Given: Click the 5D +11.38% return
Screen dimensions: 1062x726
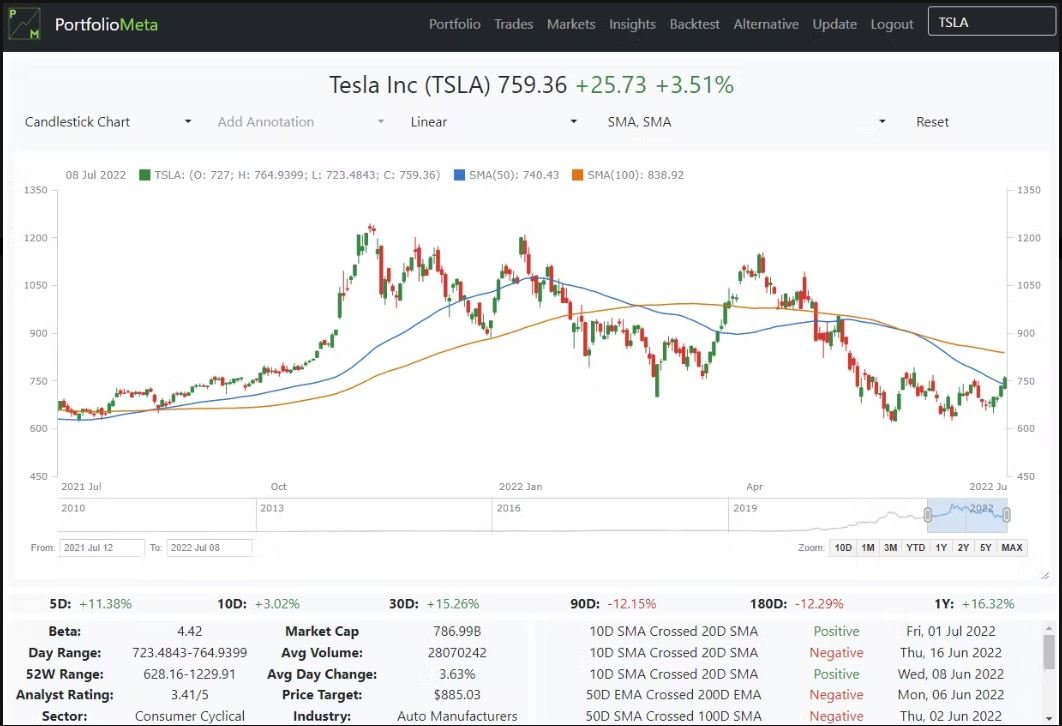Looking at the screenshot, I should 91,603.
